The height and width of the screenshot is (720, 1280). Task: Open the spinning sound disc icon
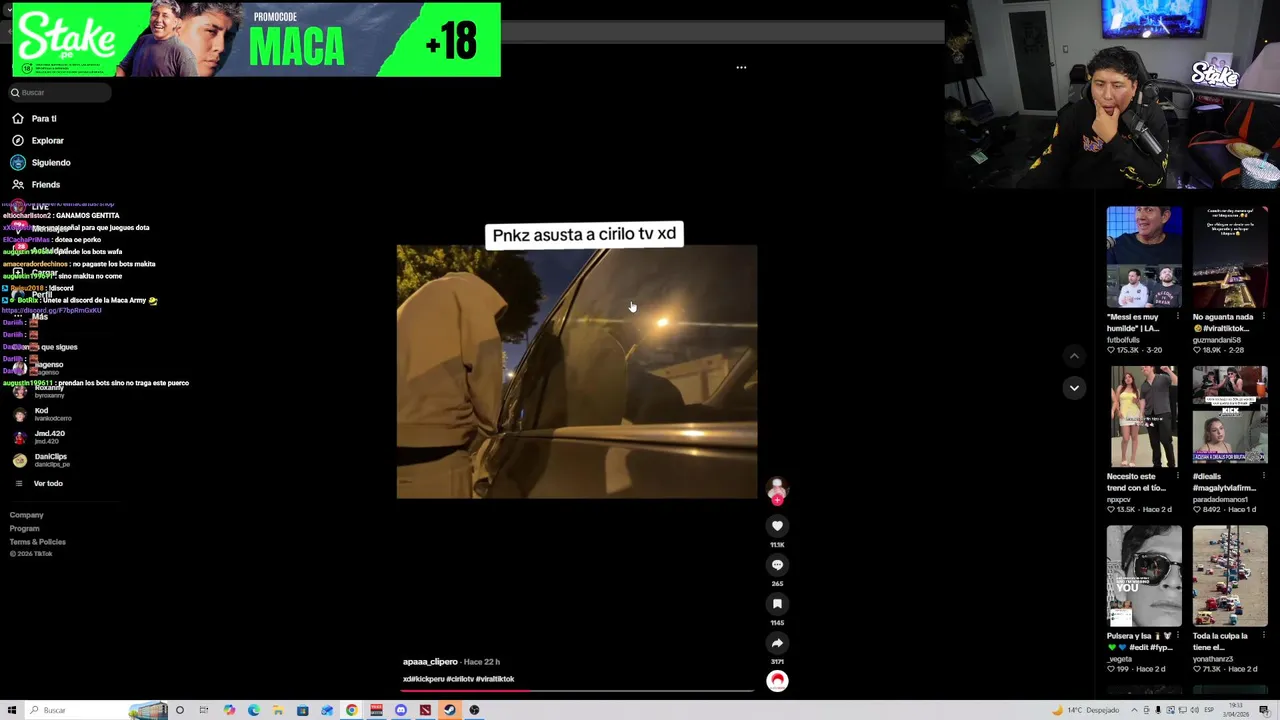click(x=777, y=681)
